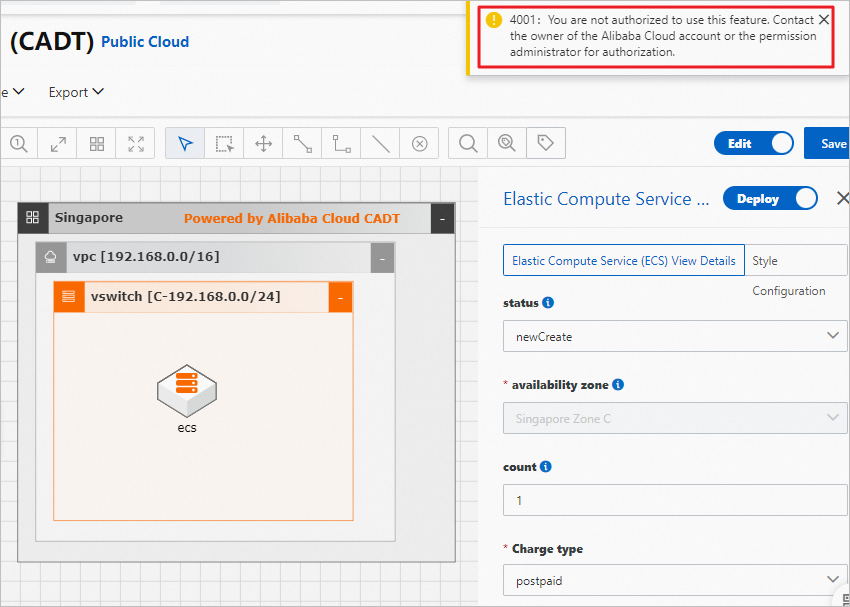The height and width of the screenshot is (607, 850).
Task: Click the Elastic Compute Service panel heading
Action: coord(606,199)
